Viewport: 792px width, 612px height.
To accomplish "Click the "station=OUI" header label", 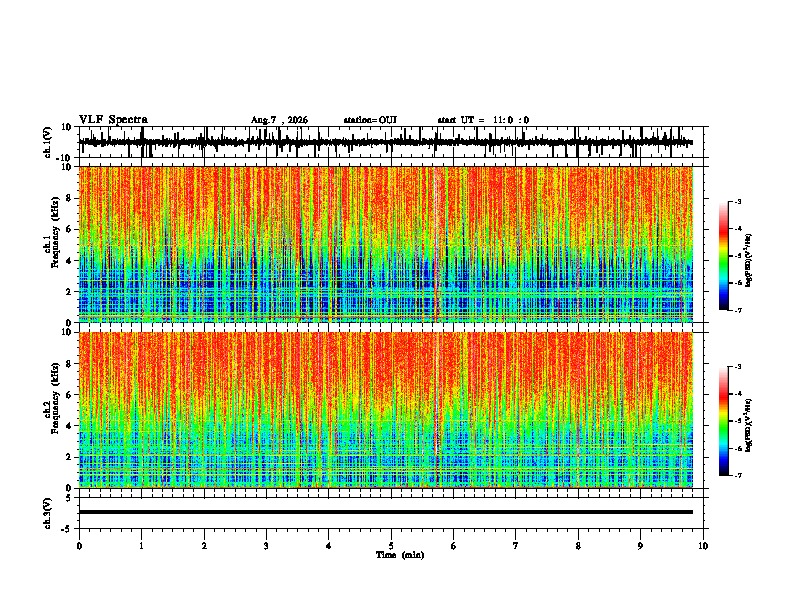I will coord(370,120).
